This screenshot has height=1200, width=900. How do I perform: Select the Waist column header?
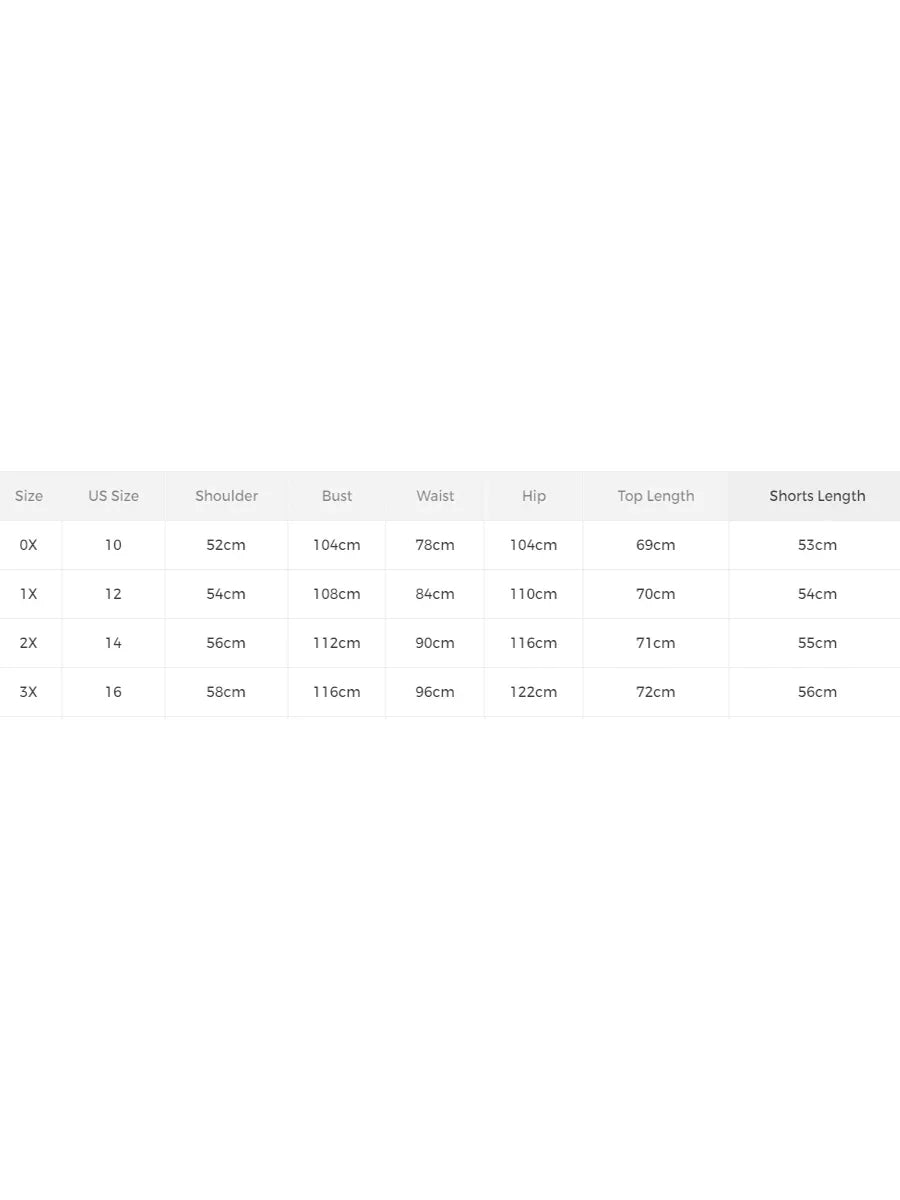click(x=435, y=496)
